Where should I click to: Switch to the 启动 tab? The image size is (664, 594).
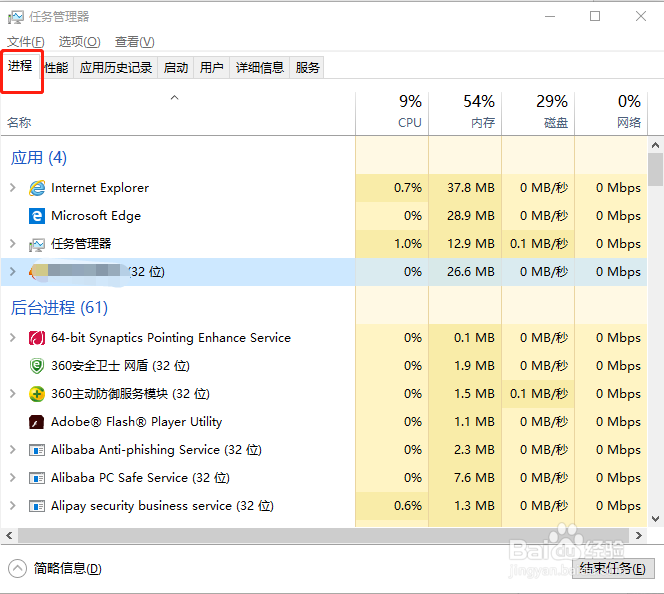tap(176, 67)
